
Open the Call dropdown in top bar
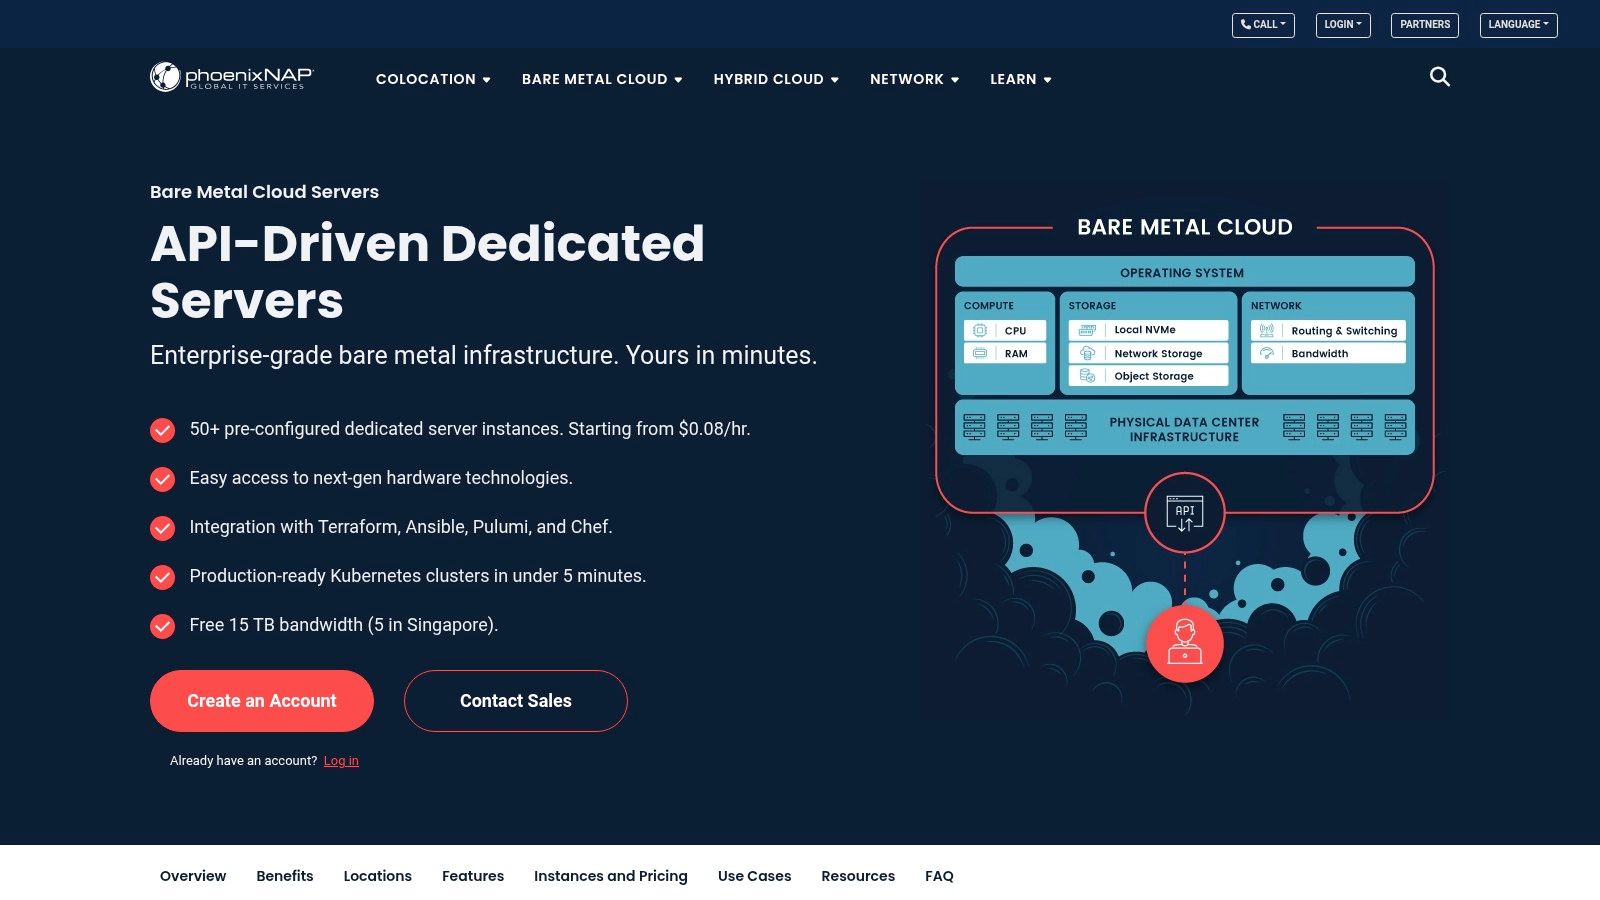[x=1262, y=25]
